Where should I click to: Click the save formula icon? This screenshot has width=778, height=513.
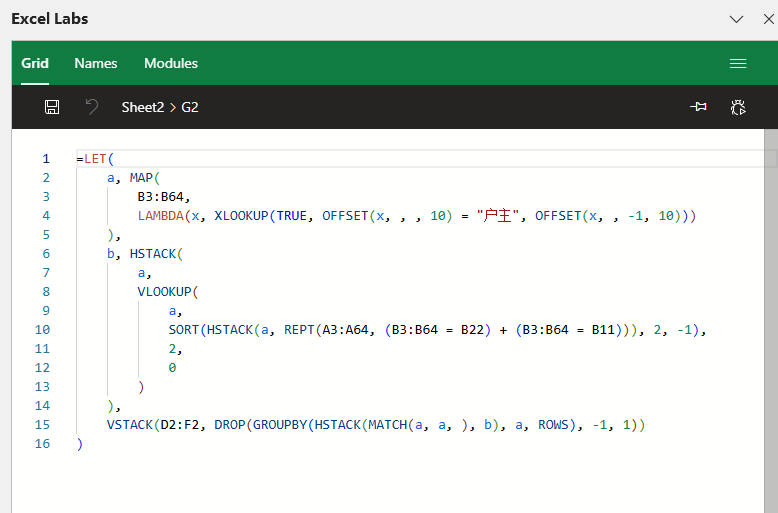pyautogui.click(x=52, y=107)
